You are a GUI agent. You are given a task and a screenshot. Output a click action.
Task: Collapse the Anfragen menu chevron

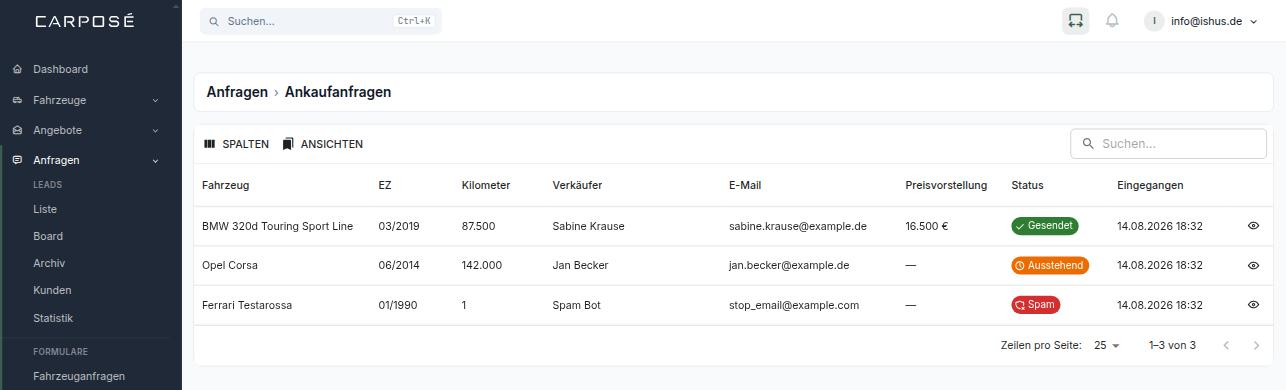(155, 160)
